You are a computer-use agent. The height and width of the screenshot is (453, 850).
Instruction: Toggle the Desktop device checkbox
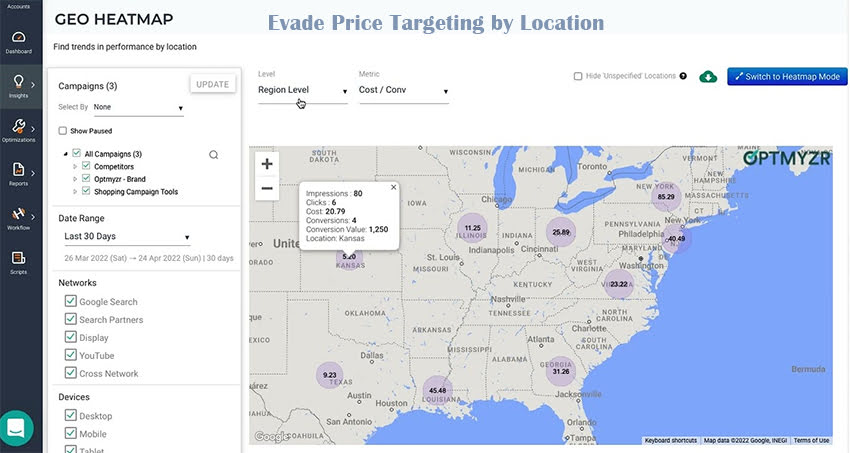click(x=70, y=415)
